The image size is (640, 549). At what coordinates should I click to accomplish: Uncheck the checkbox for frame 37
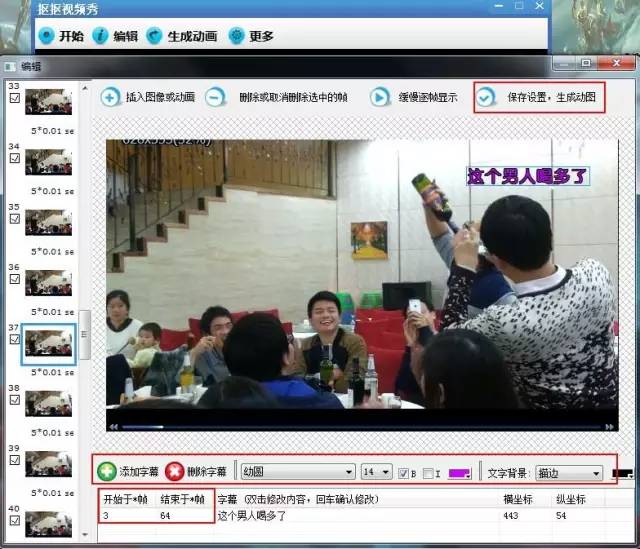tap(14, 339)
